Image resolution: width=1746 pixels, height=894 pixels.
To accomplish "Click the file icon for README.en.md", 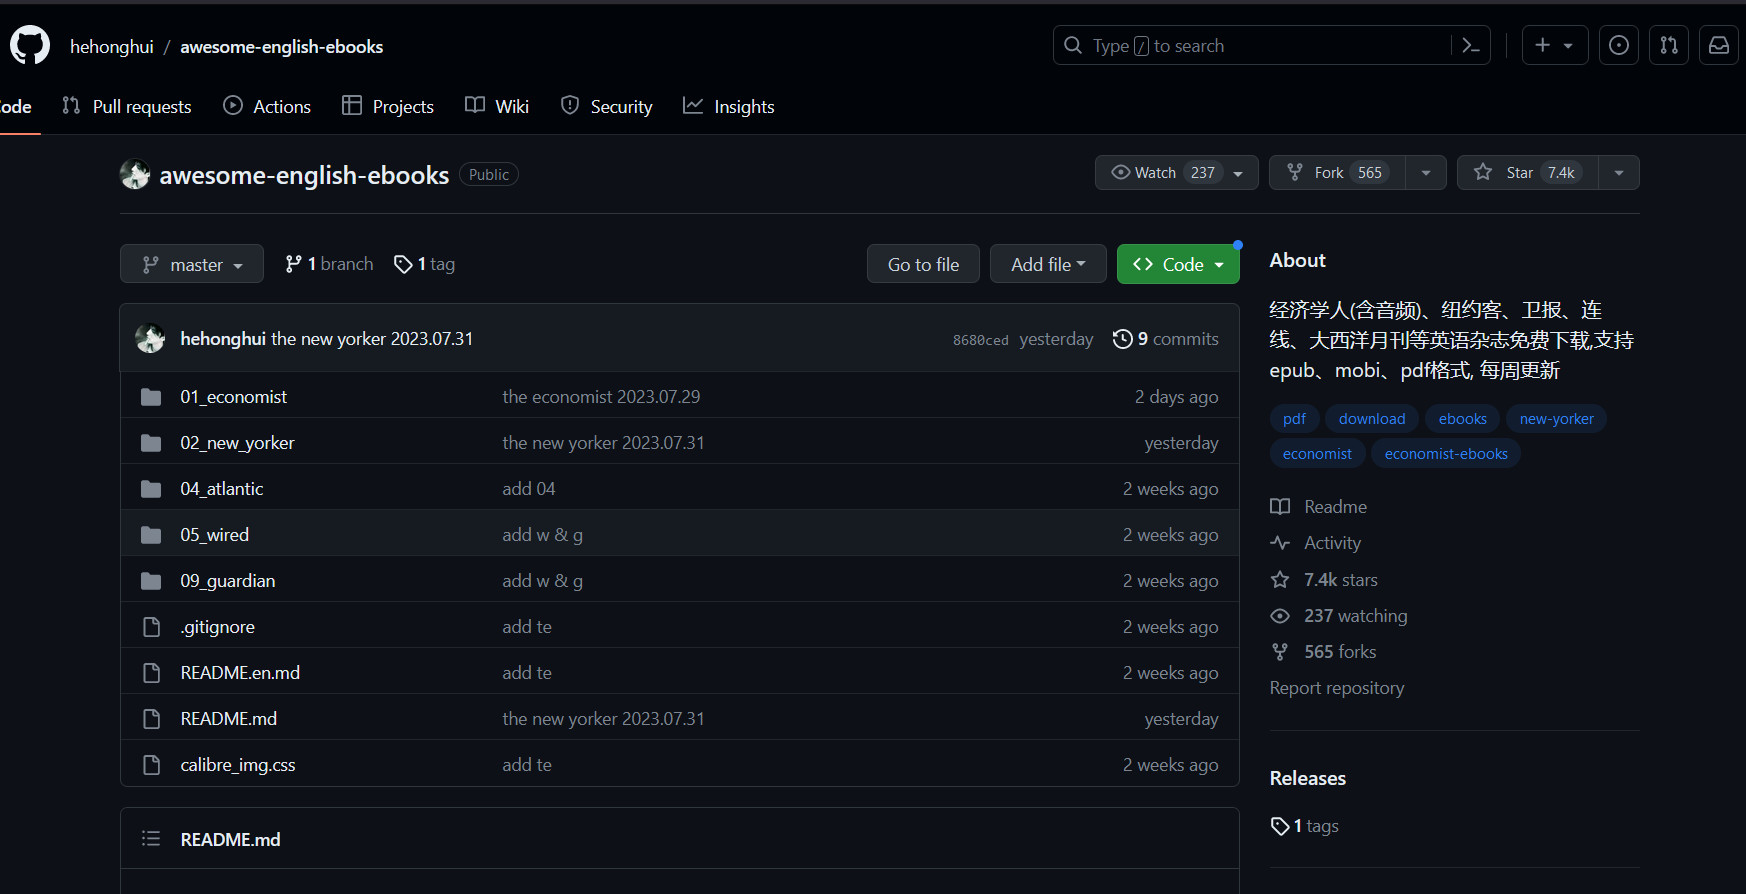I will pyautogui.click(x=151, y=673).
